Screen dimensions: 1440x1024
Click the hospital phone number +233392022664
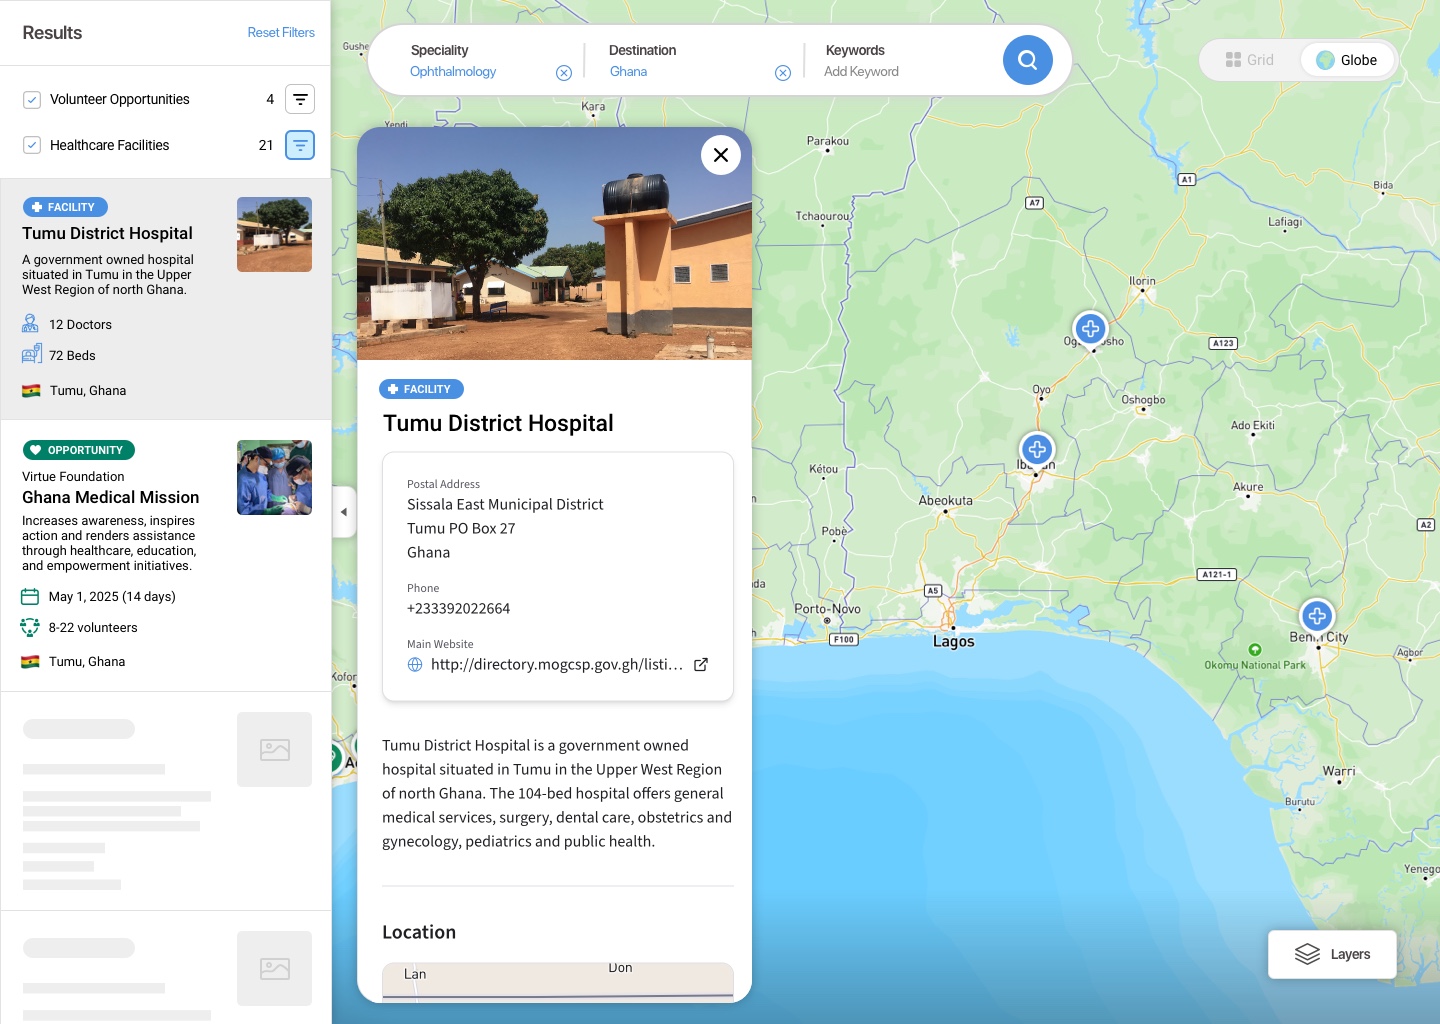(458, 608)
